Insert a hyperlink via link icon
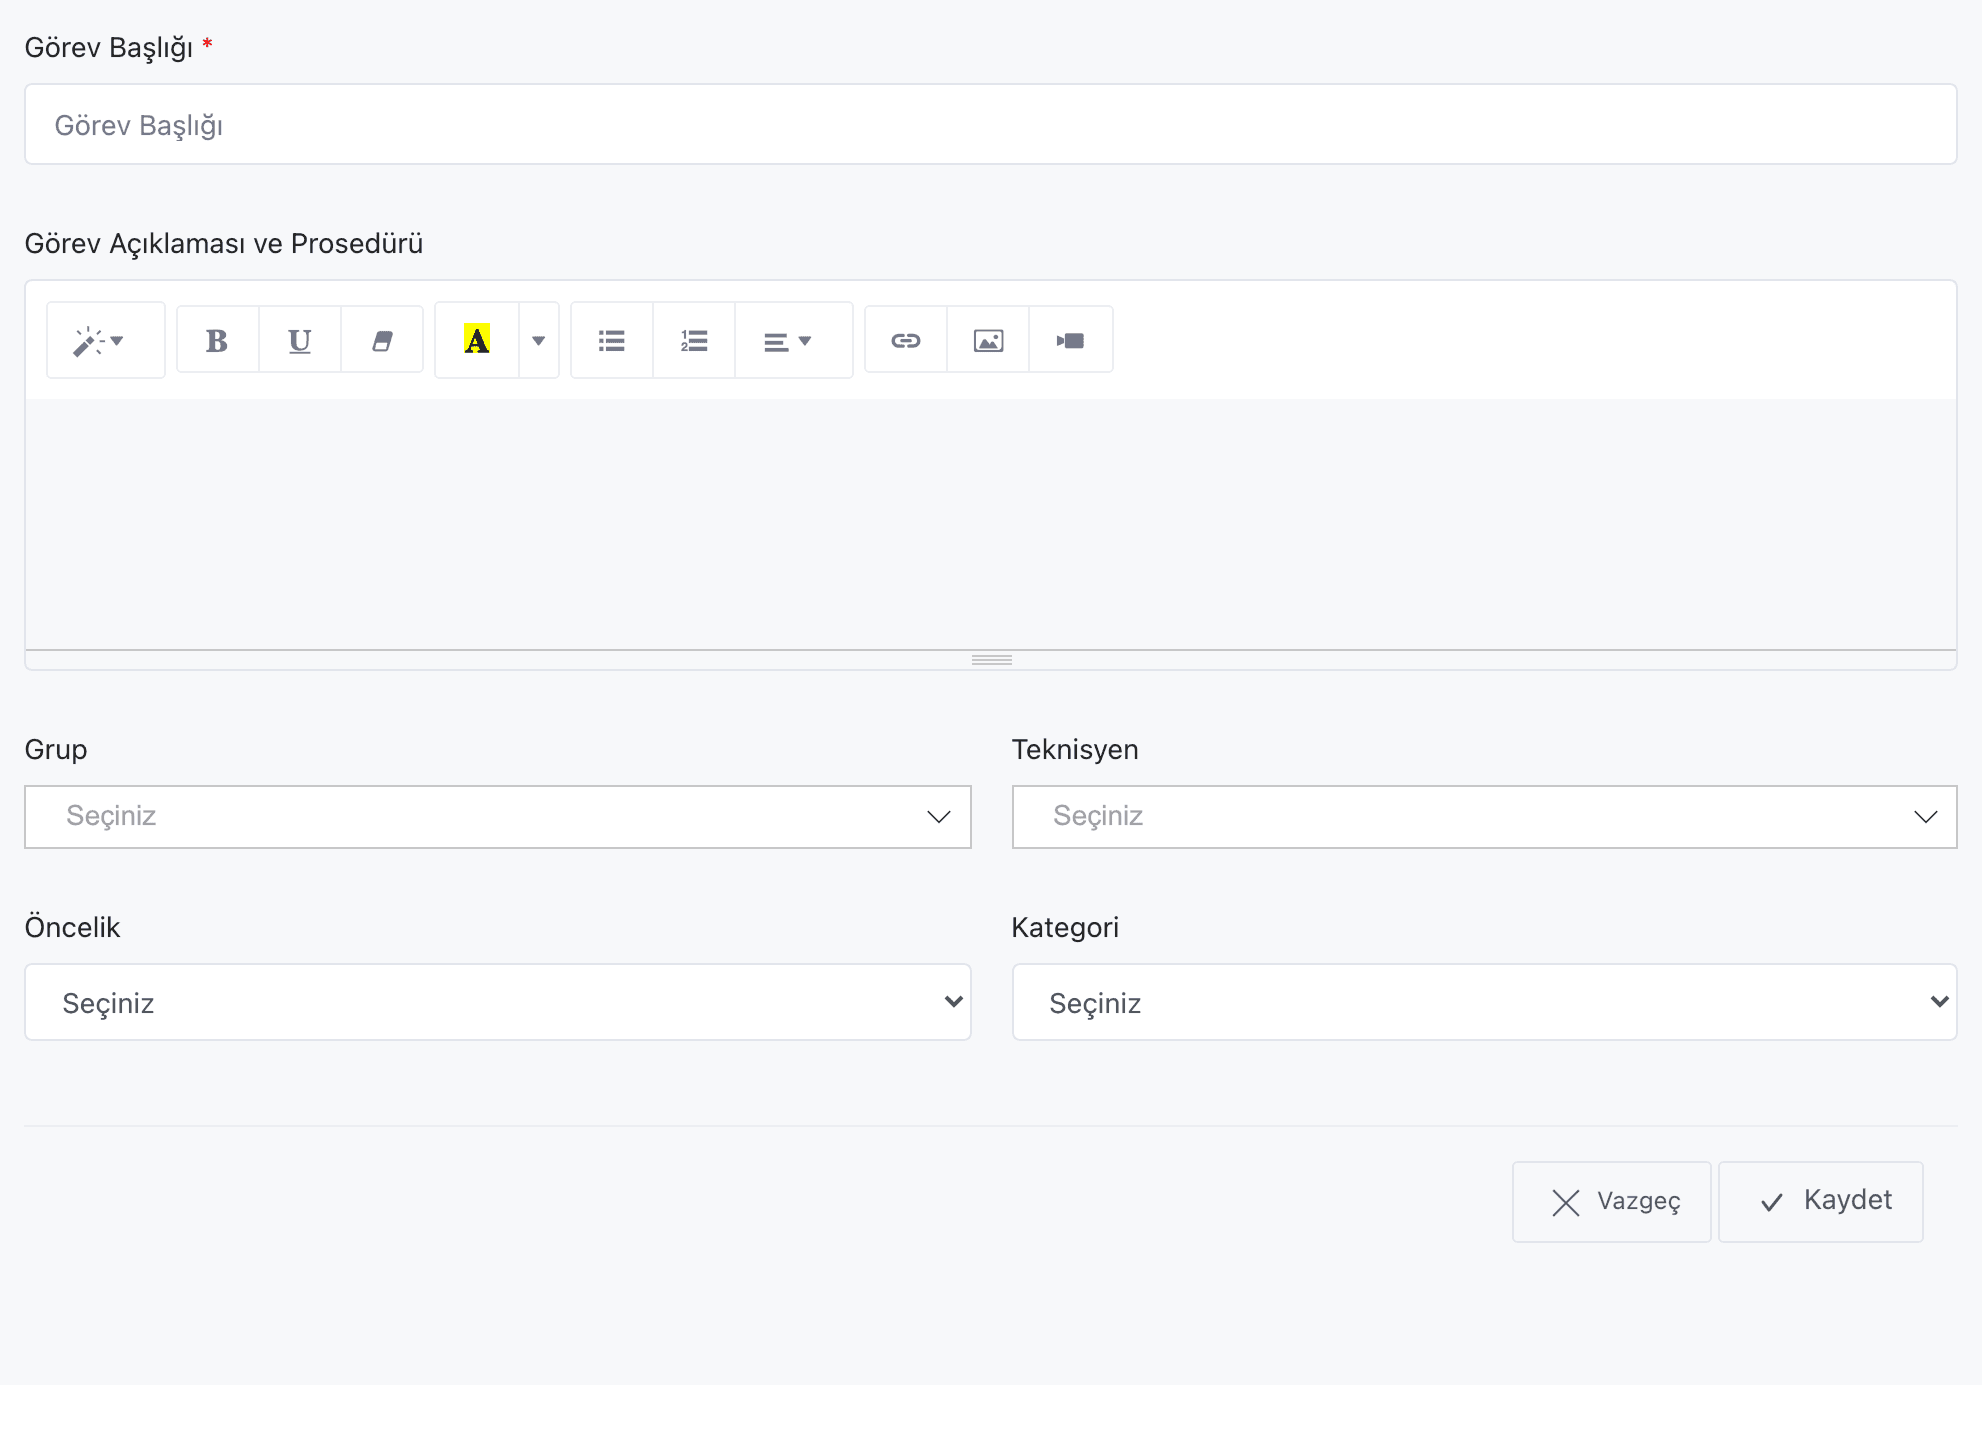Viewport: 1982px width, 1434px height. click(x=906, y=340)
